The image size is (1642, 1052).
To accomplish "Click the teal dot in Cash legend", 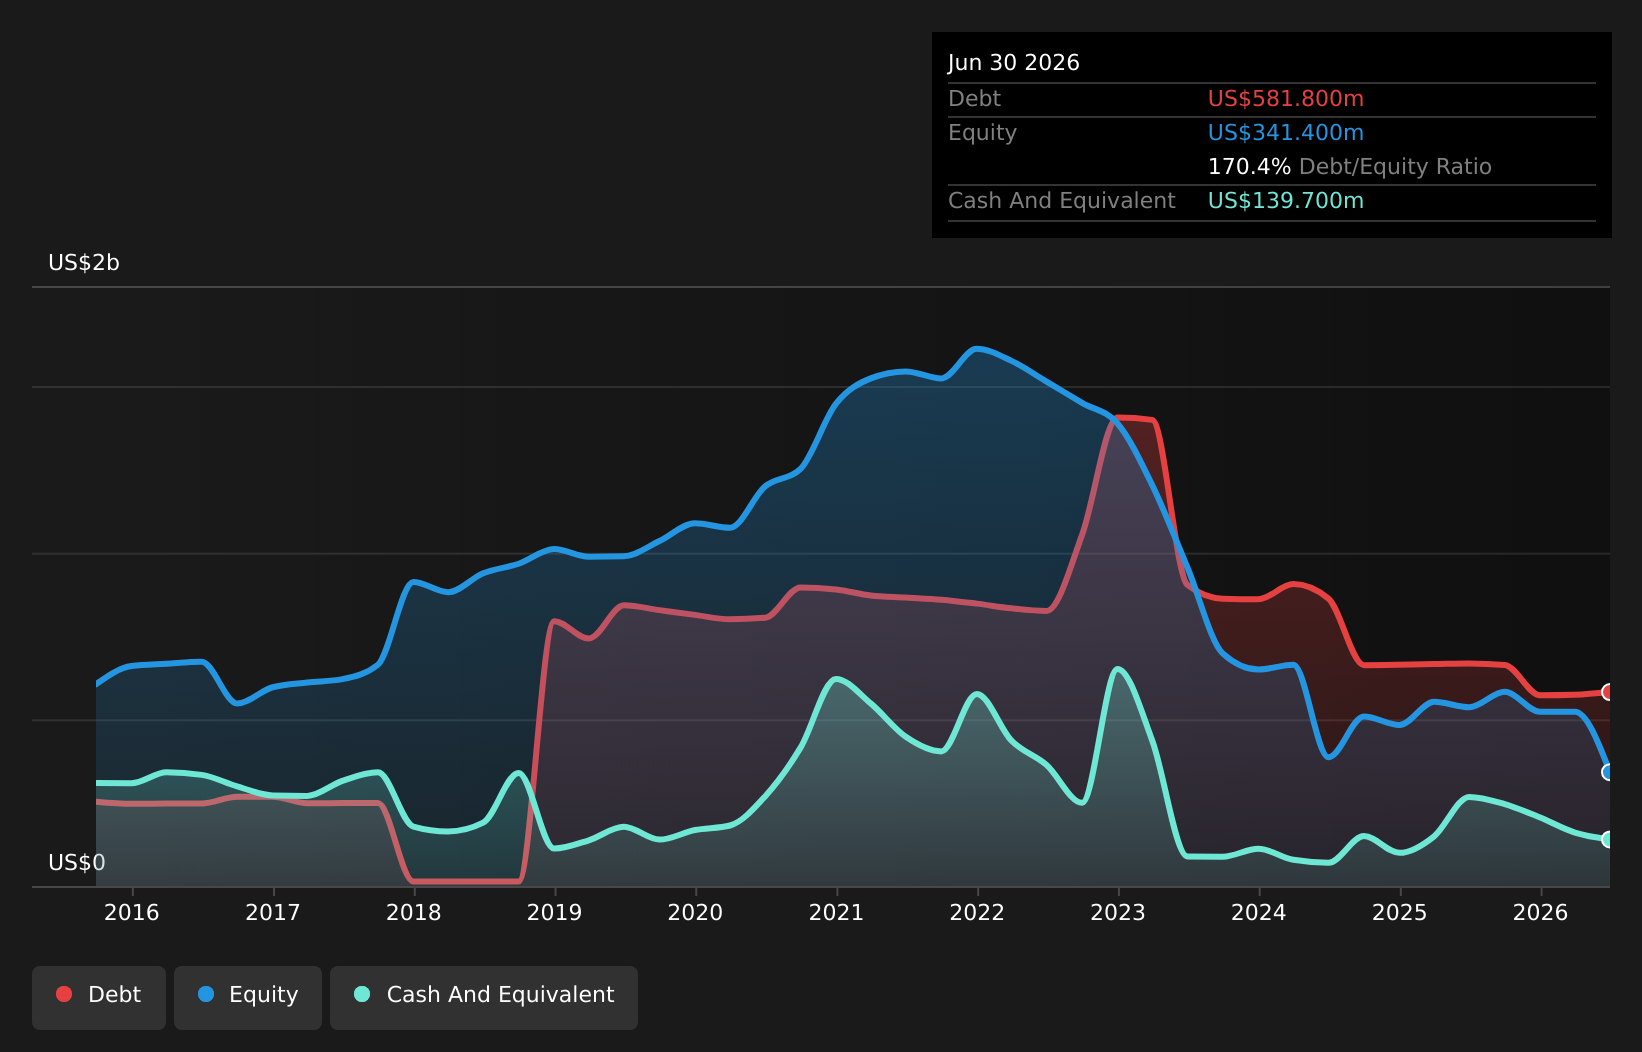I will click(362, 994).
